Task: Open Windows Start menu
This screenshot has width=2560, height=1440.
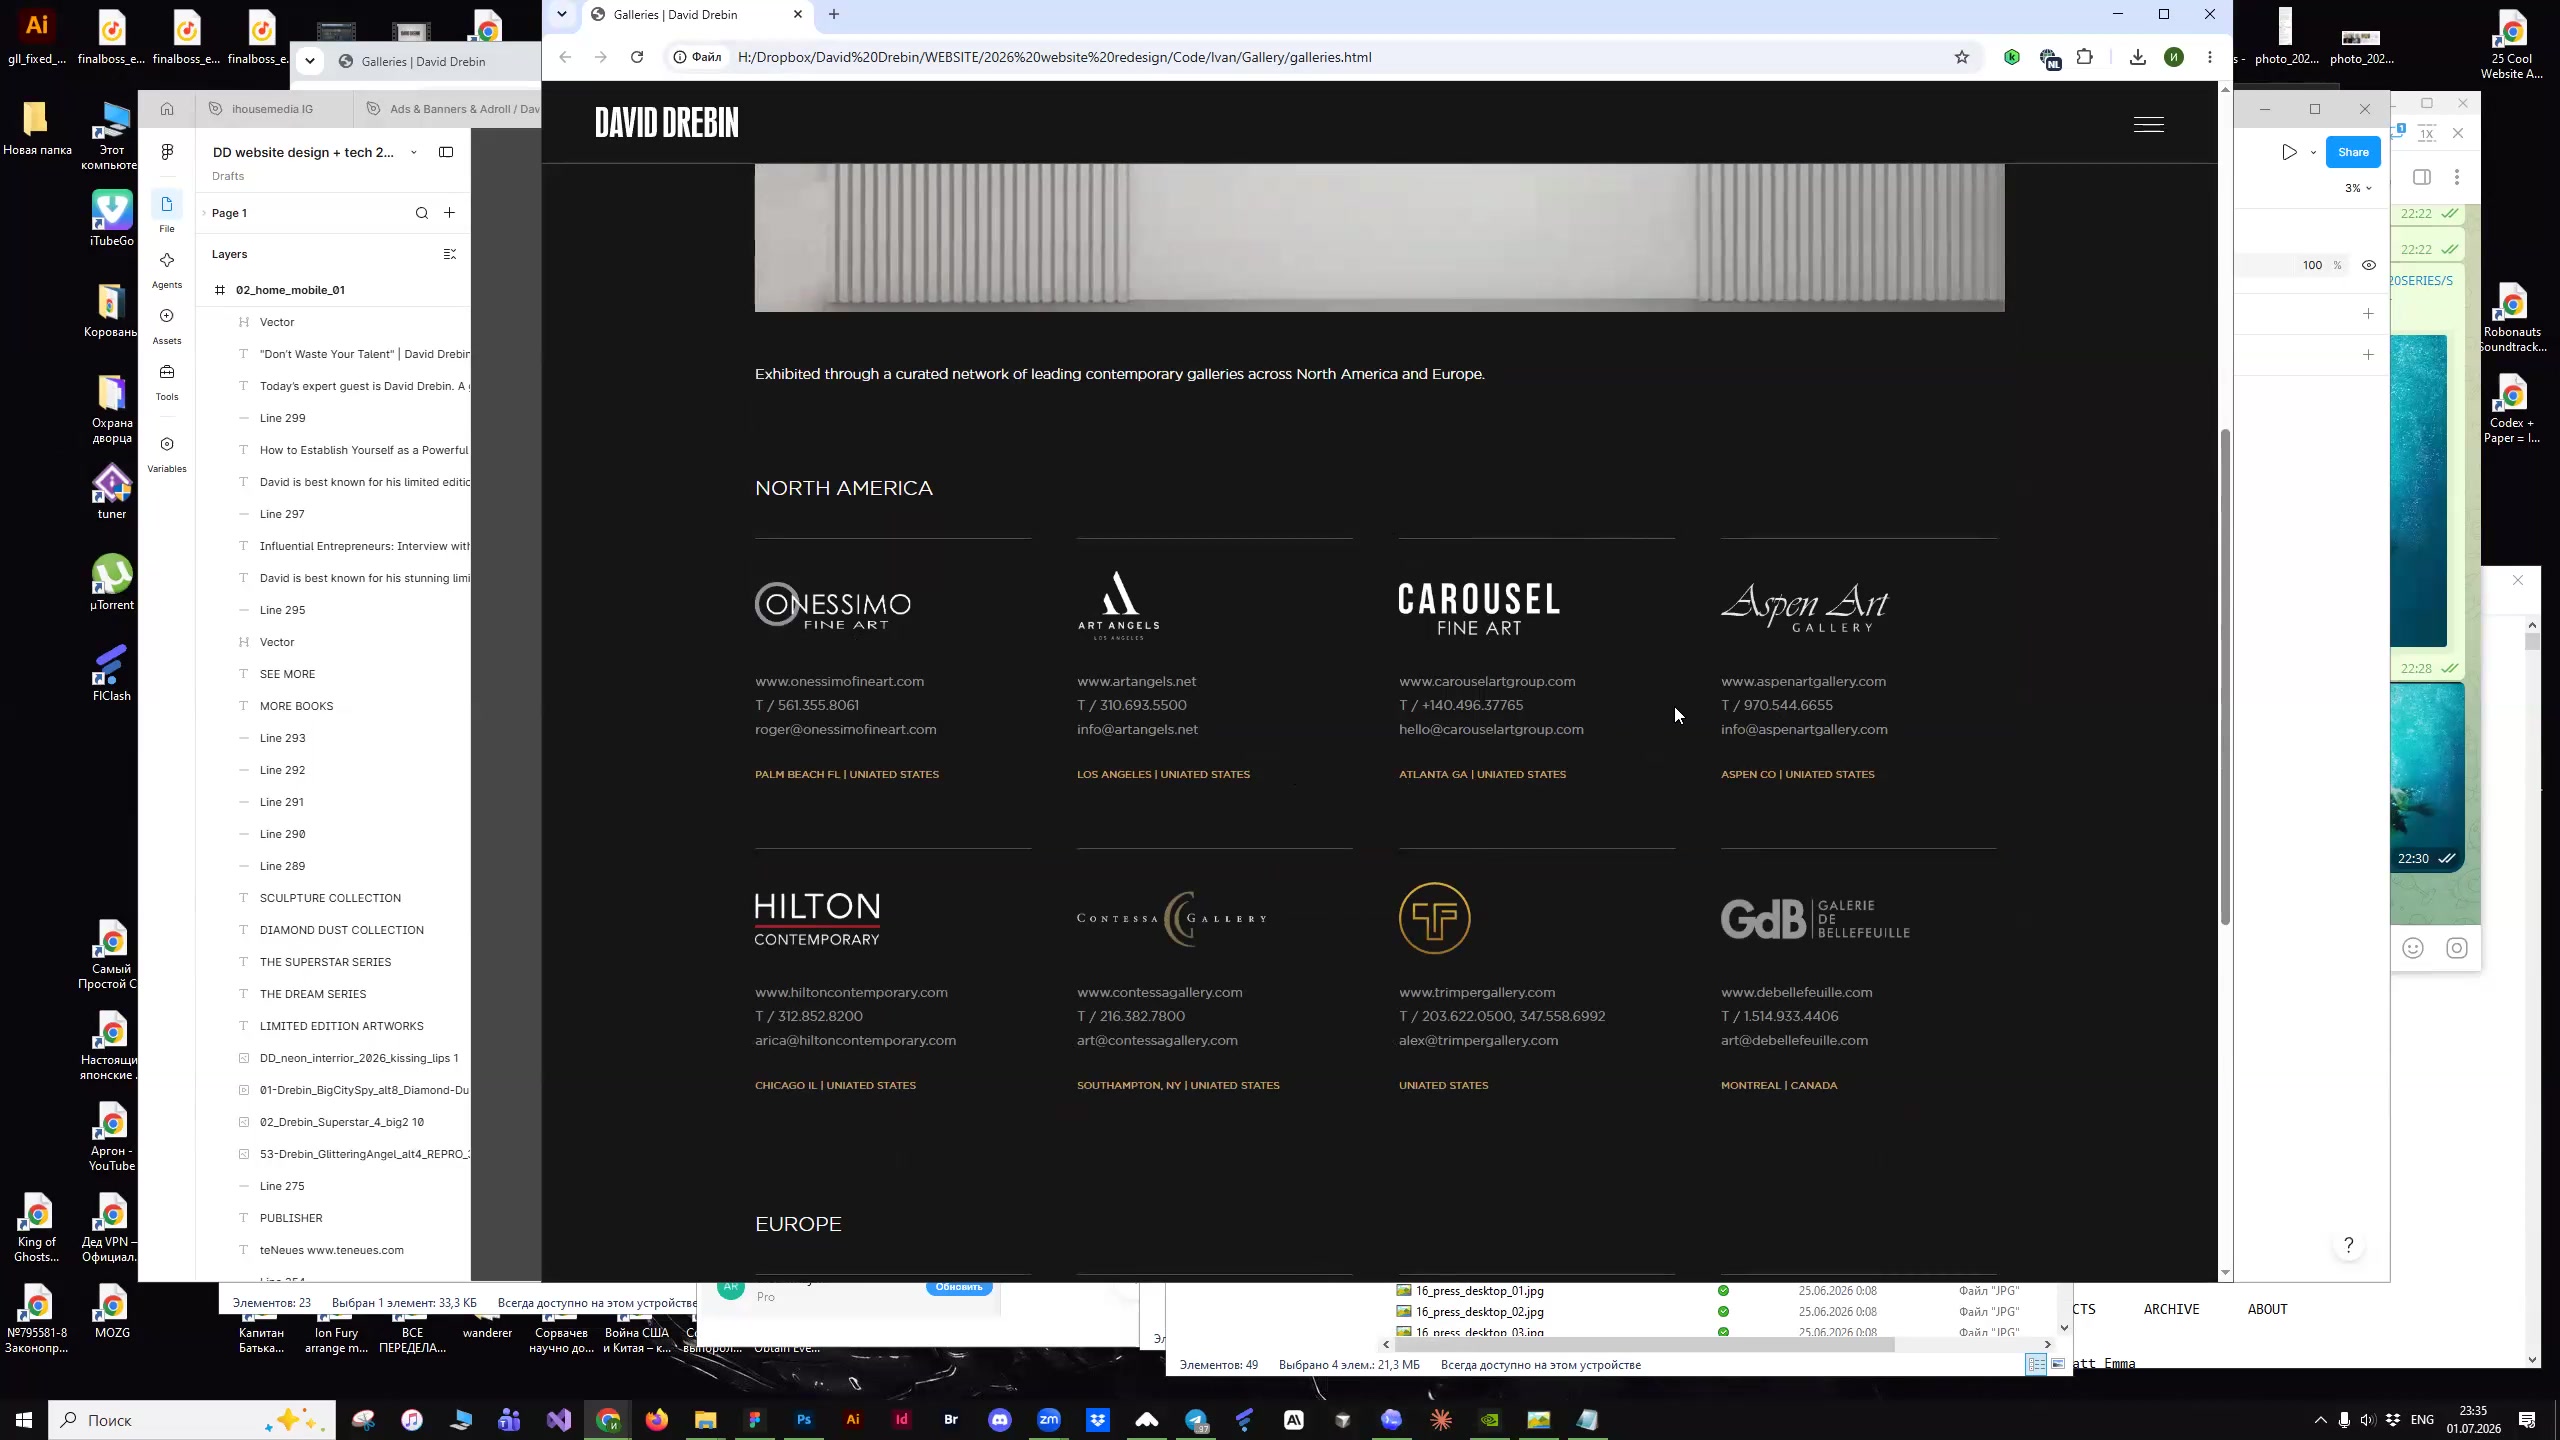Action: click(24, 1420)
